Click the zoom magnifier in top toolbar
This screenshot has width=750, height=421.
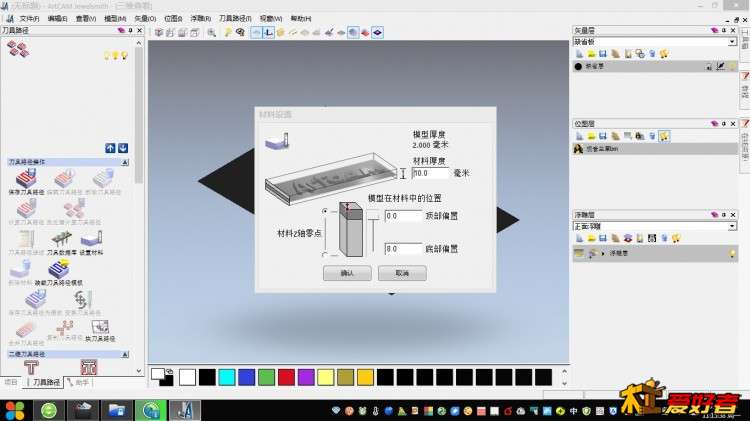(x=211, y=33)
